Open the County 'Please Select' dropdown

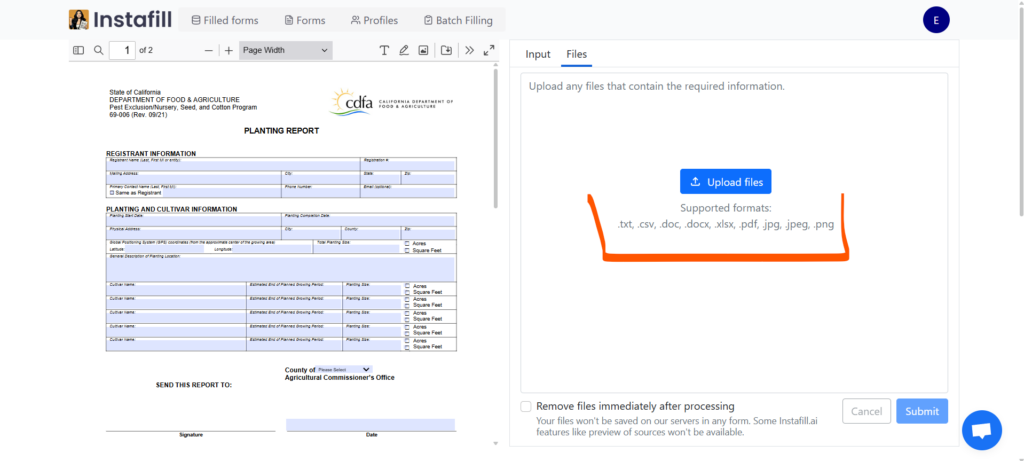point(344,370)
